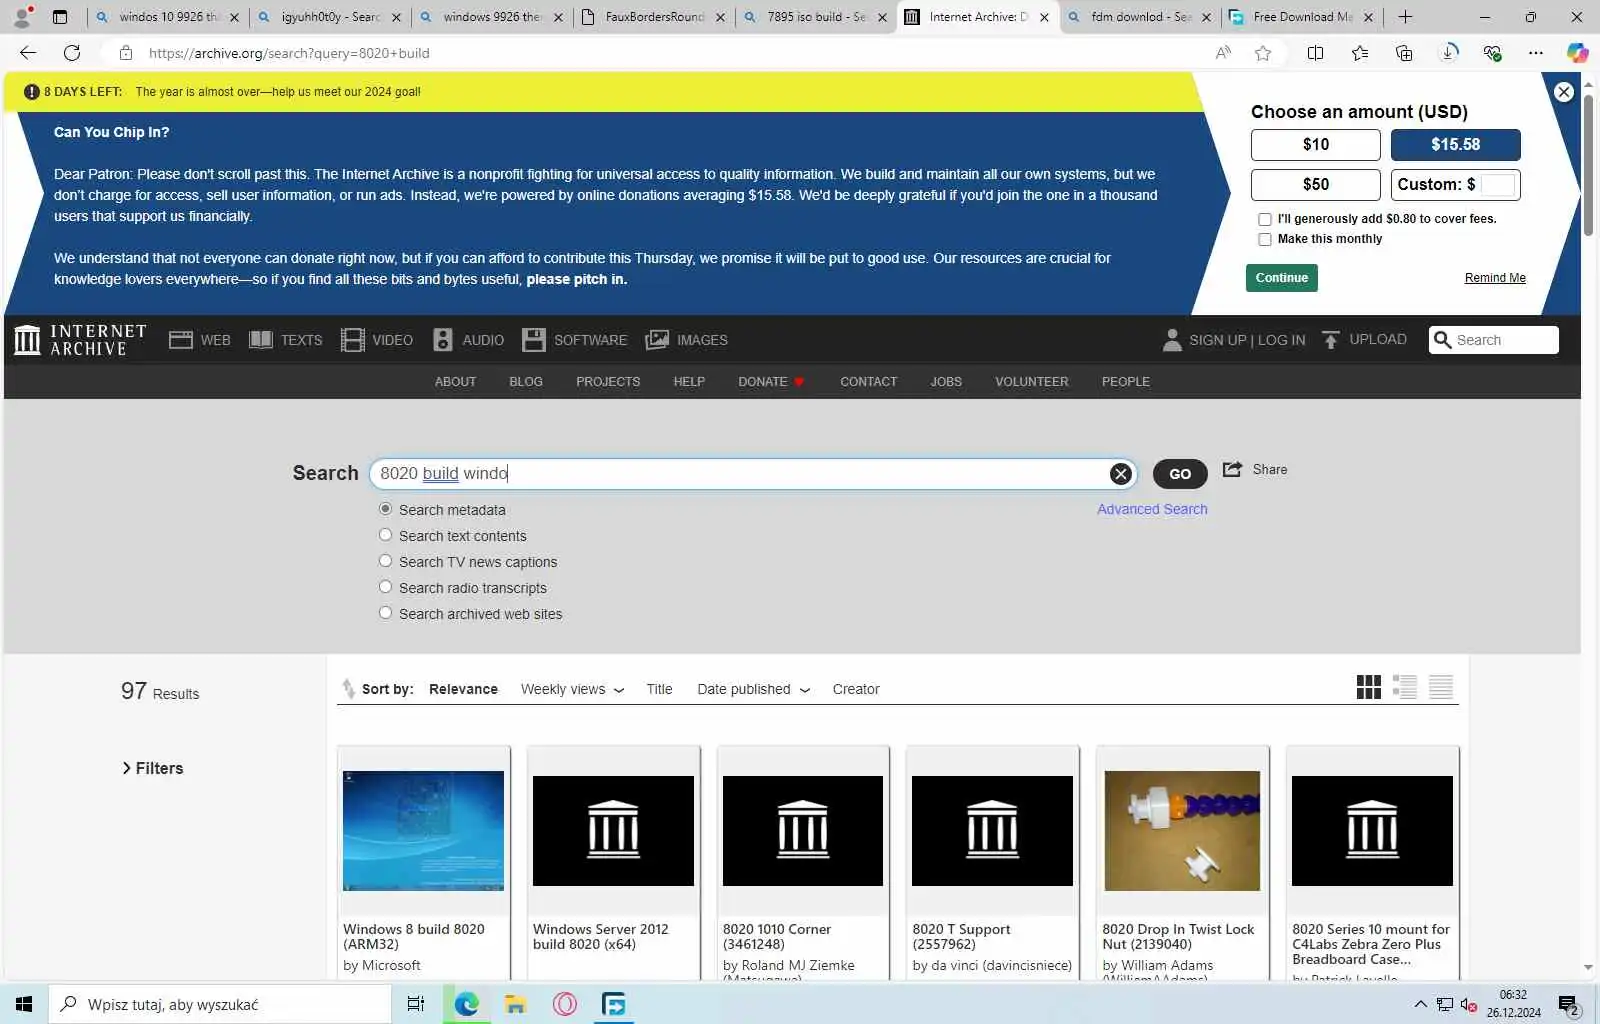Switch results to list view

pyautogui.click(x=1405, y=687)
